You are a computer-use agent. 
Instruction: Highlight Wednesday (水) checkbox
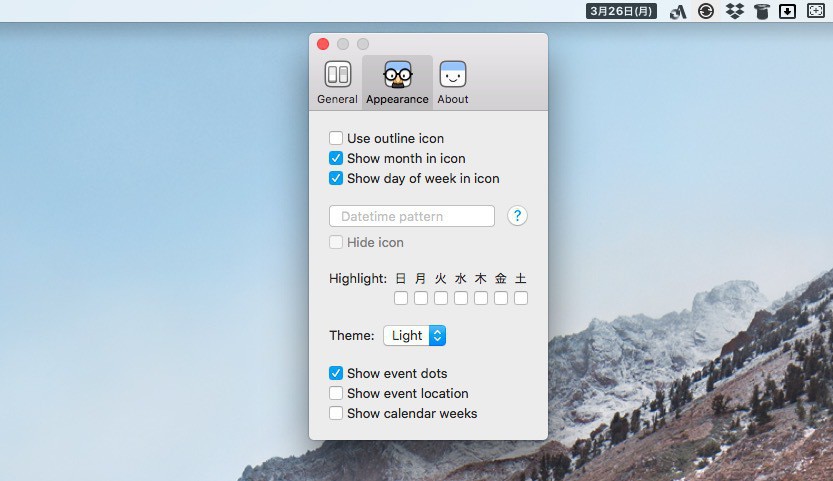pyautogui.click(x=461, y=298)
